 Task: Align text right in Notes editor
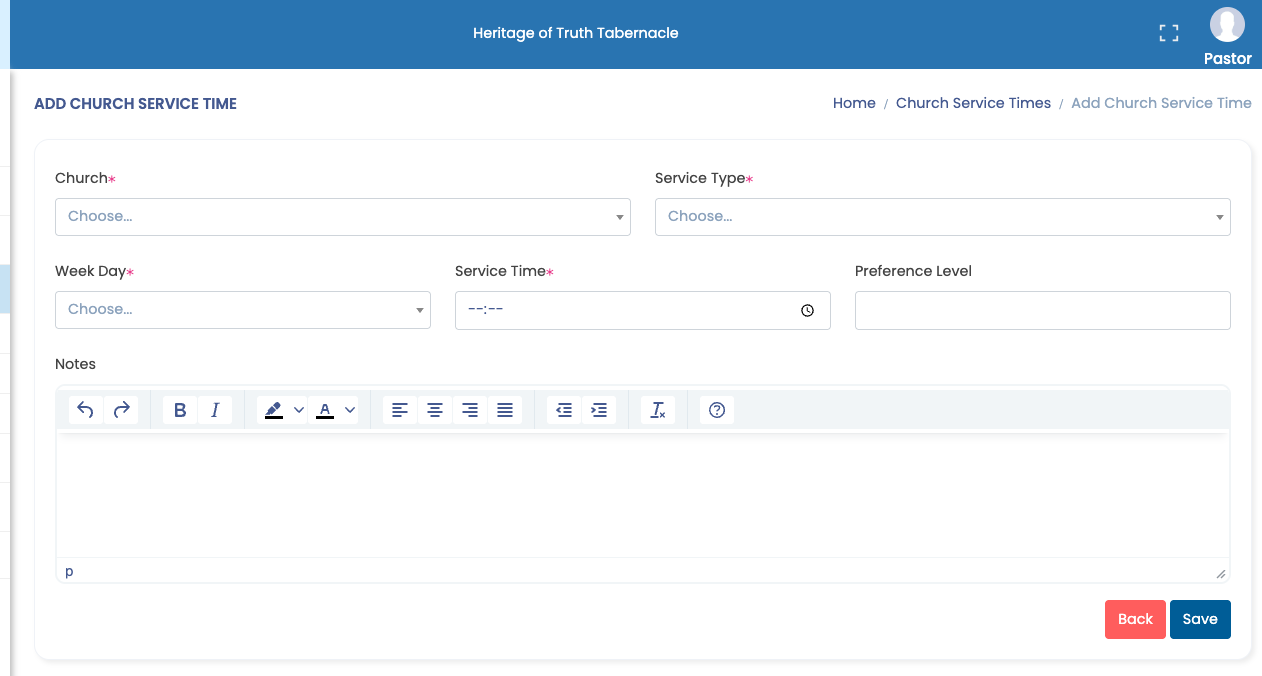470,410
